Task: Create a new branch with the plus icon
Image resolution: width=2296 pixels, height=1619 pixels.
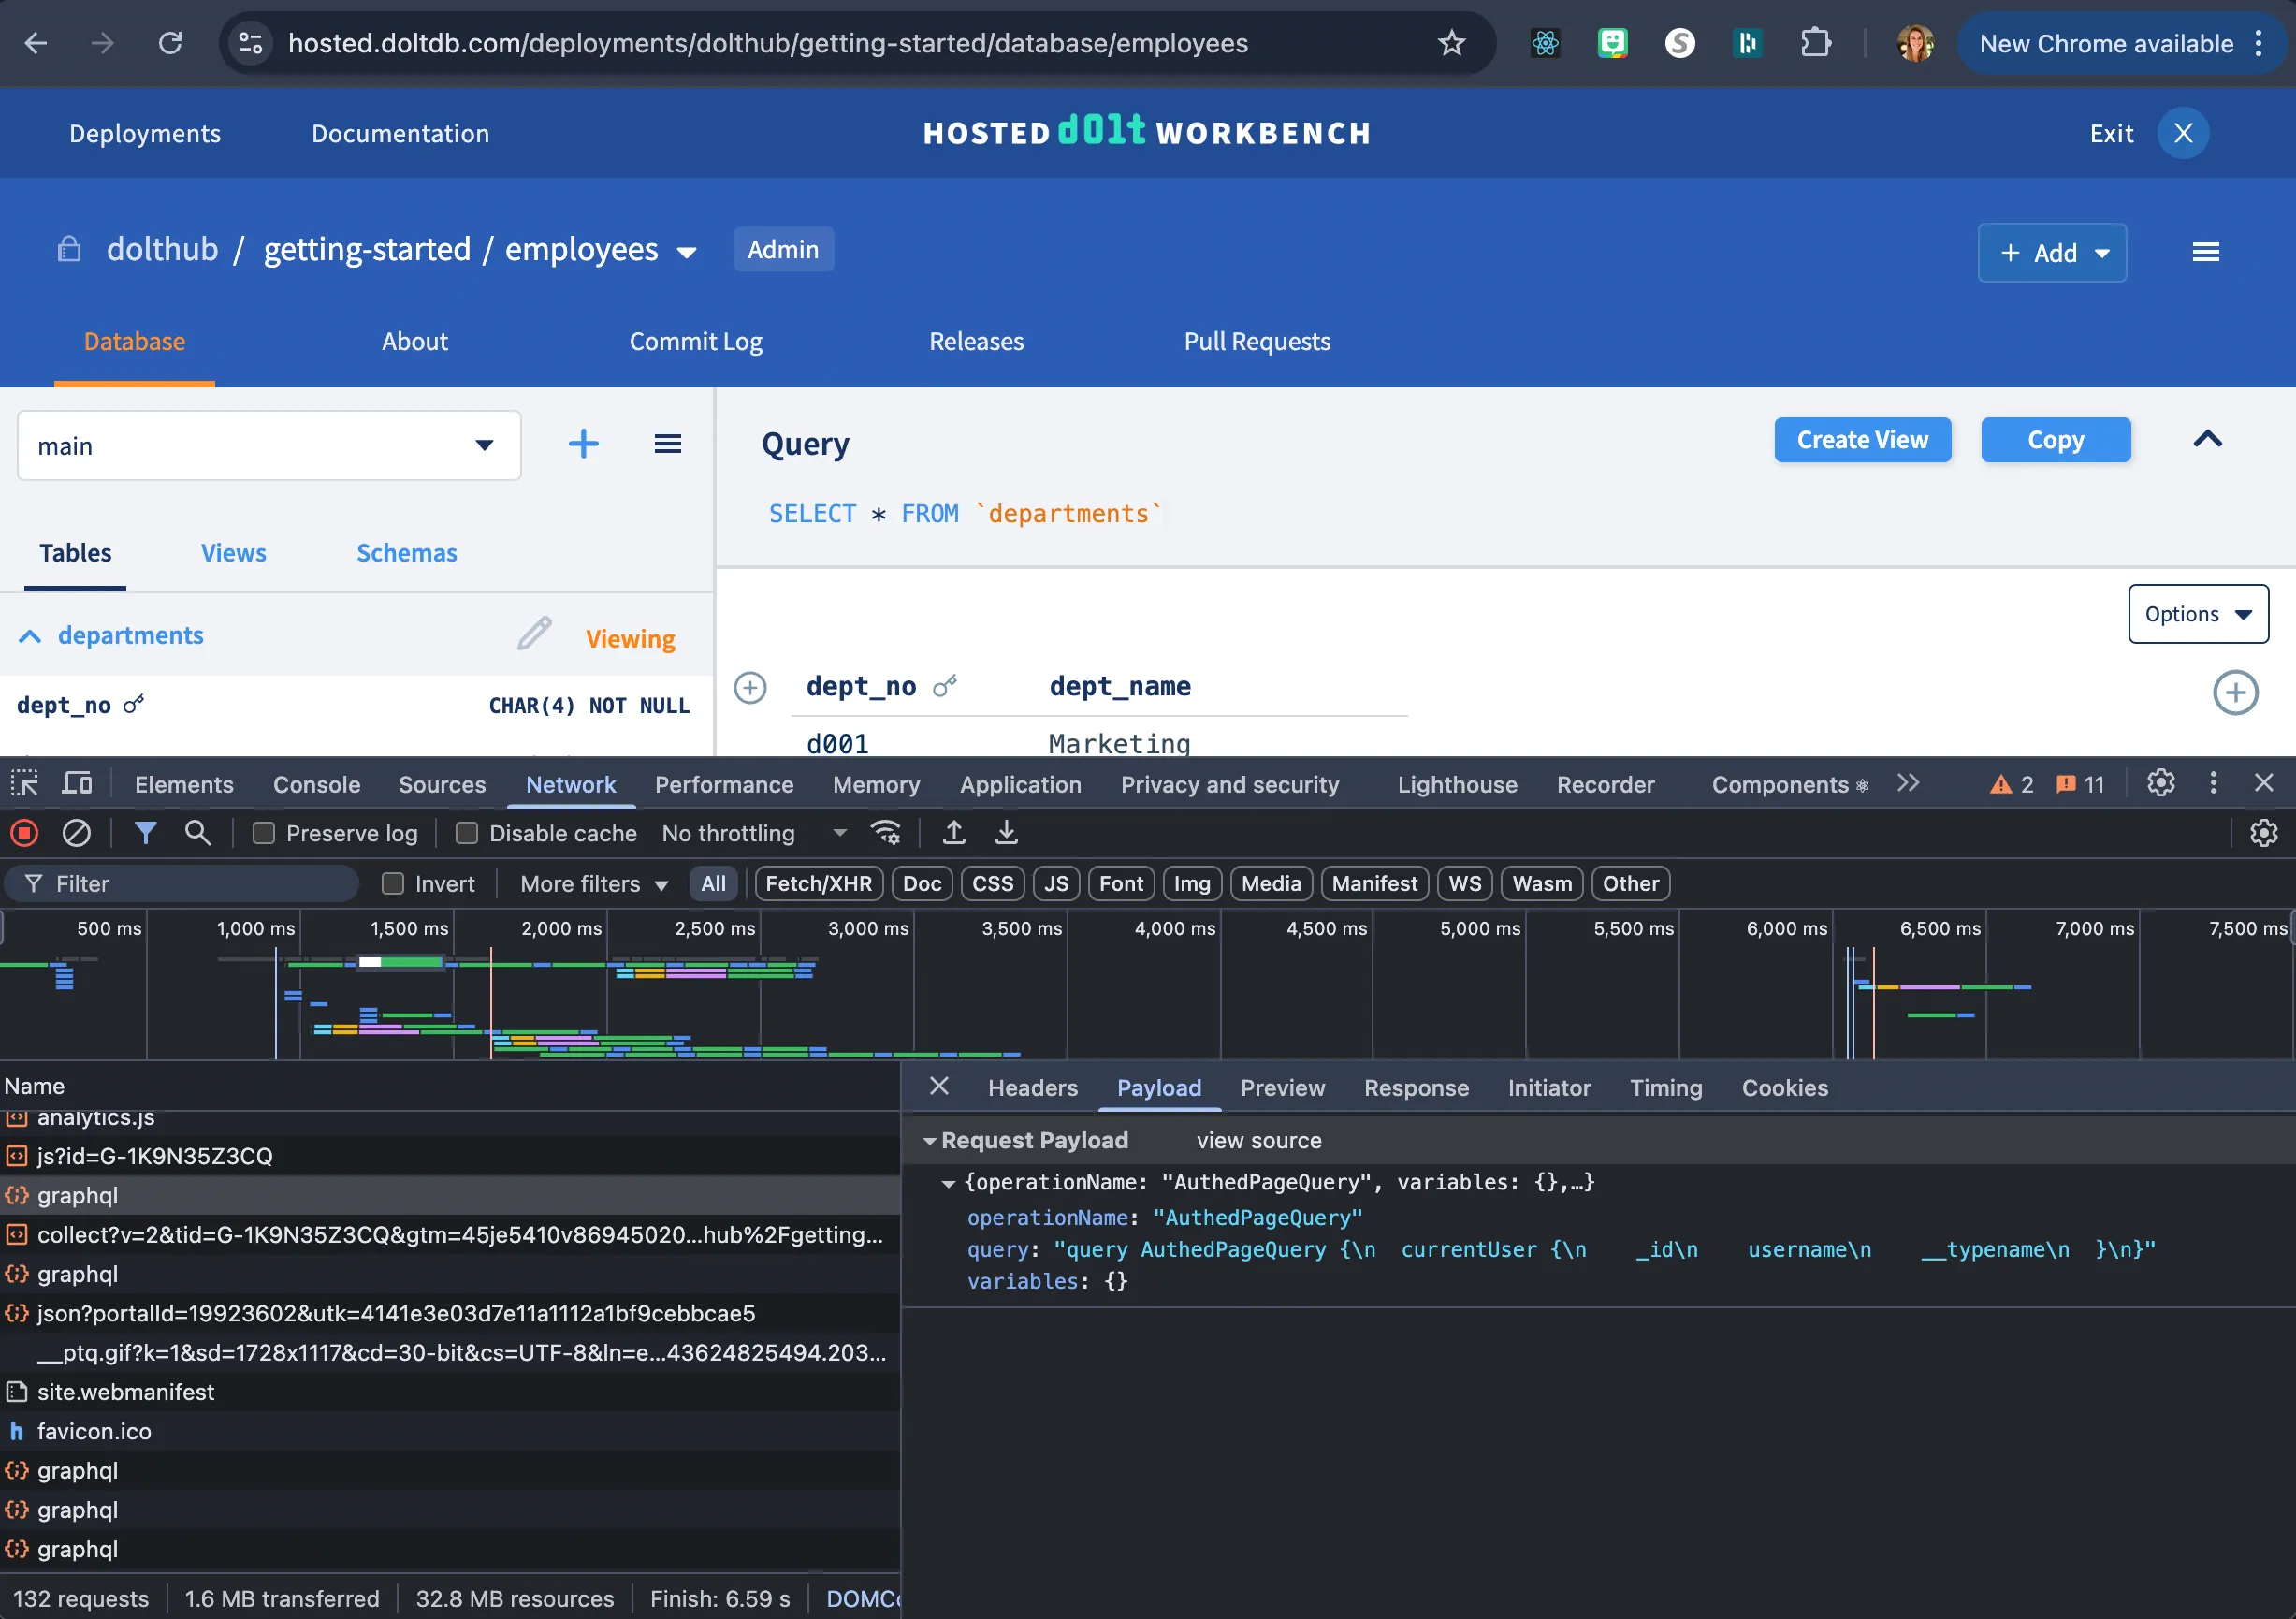Action: tap(583, 444)
